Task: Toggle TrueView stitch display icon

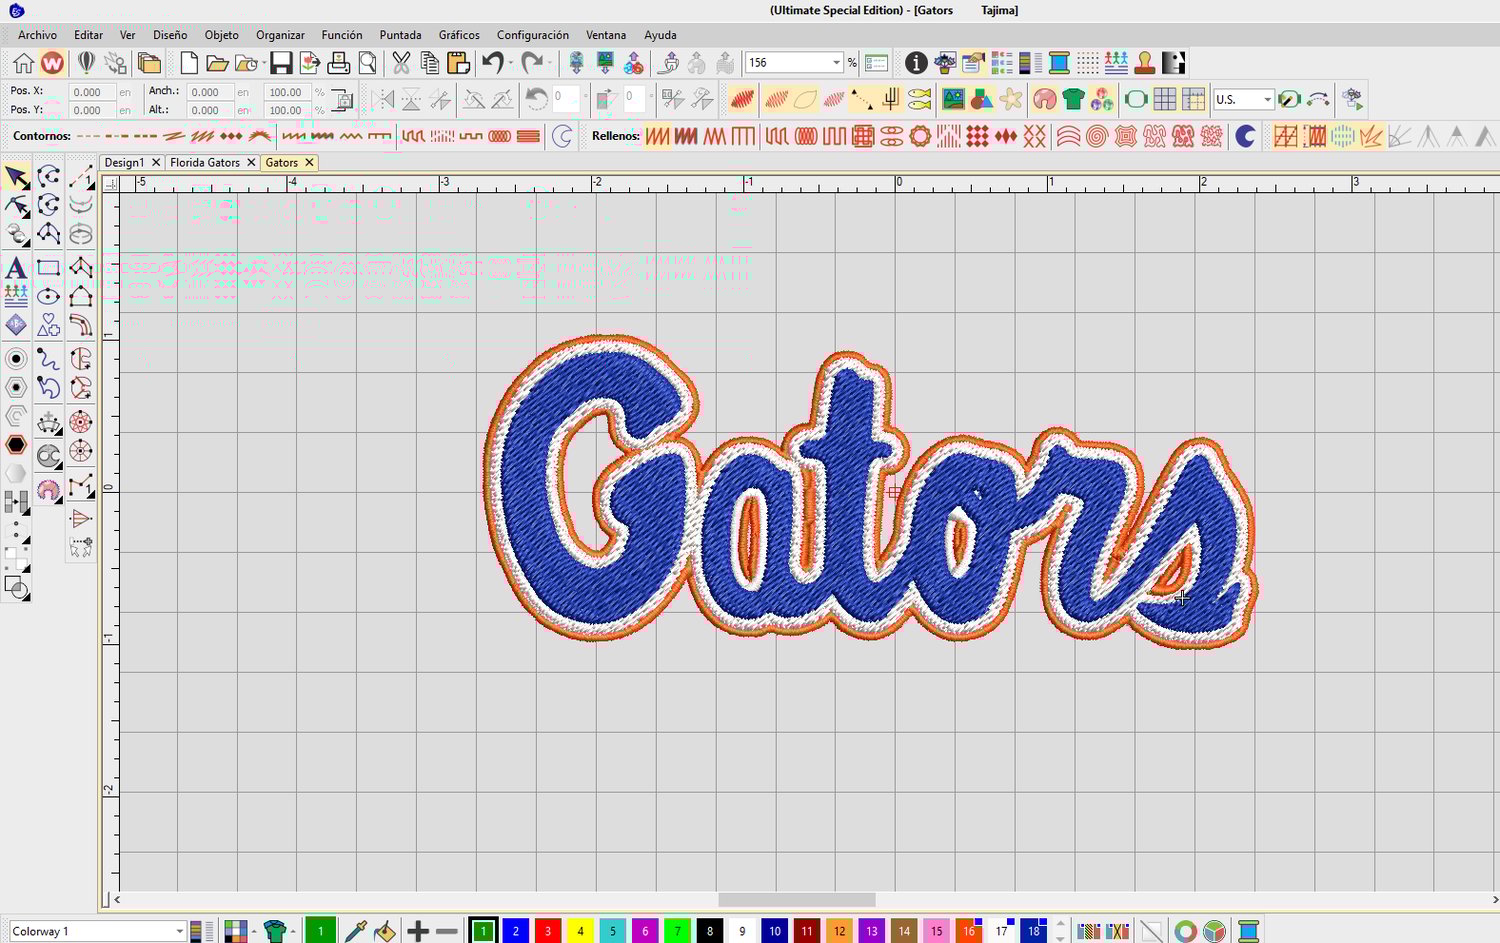Action: (742, 99)
